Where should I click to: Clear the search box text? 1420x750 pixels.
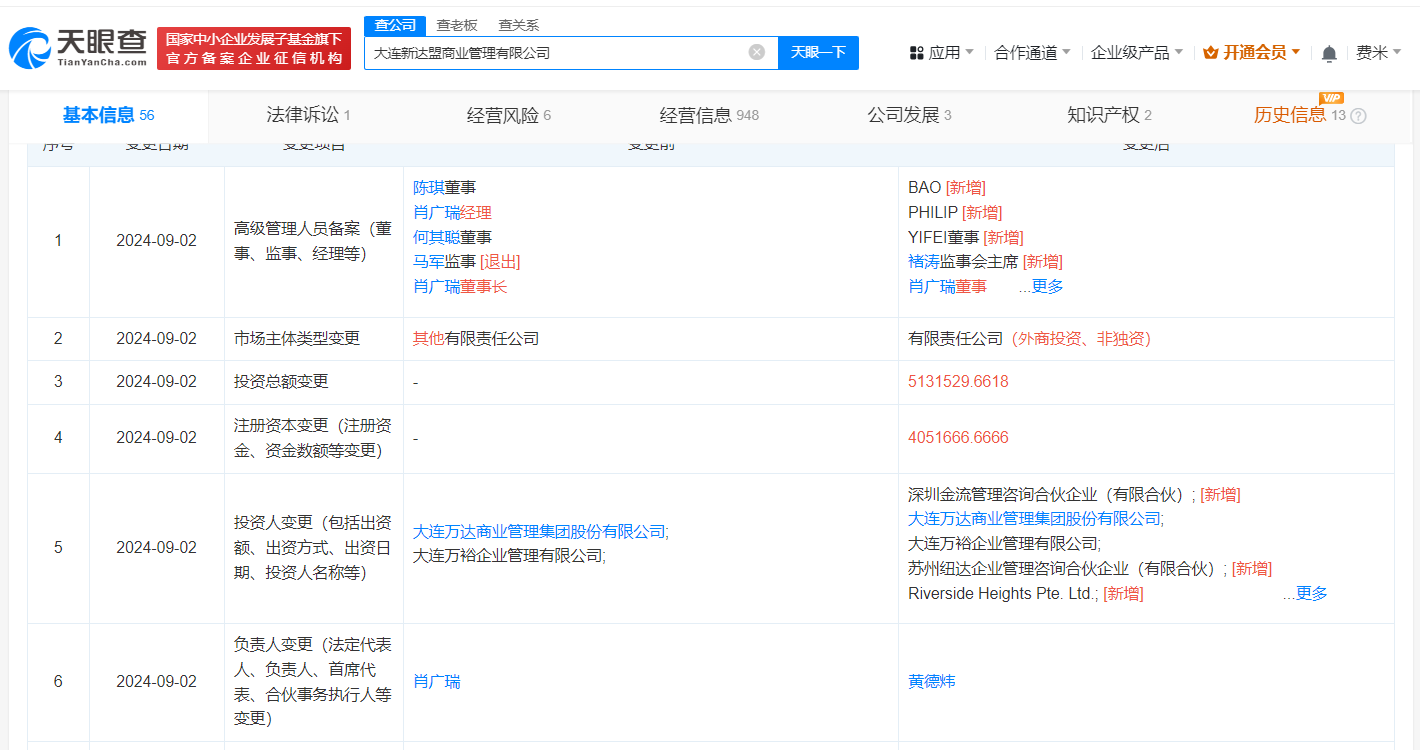(x=757, y=52)
